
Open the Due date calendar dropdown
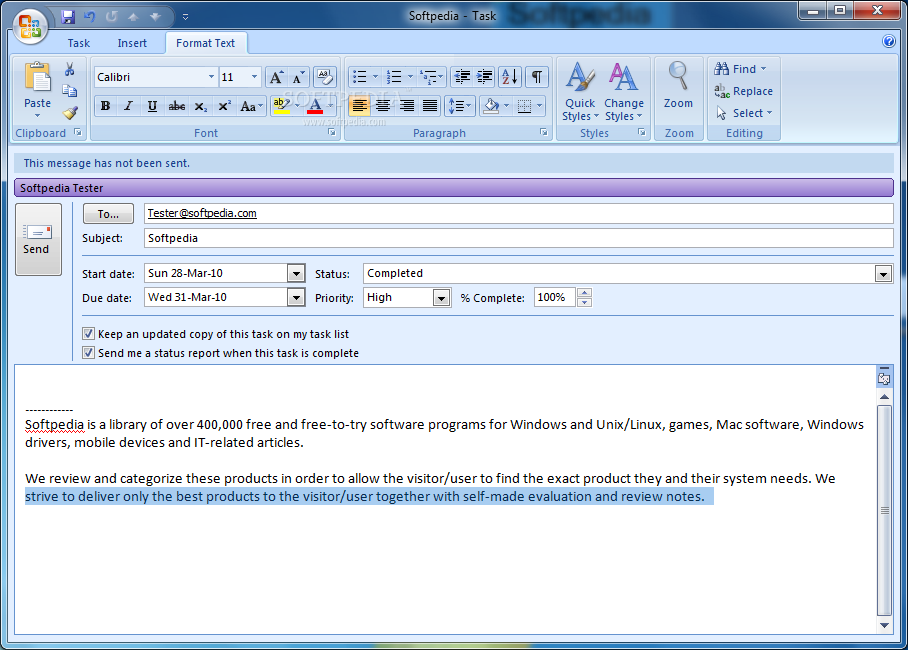tap(296, 298)
